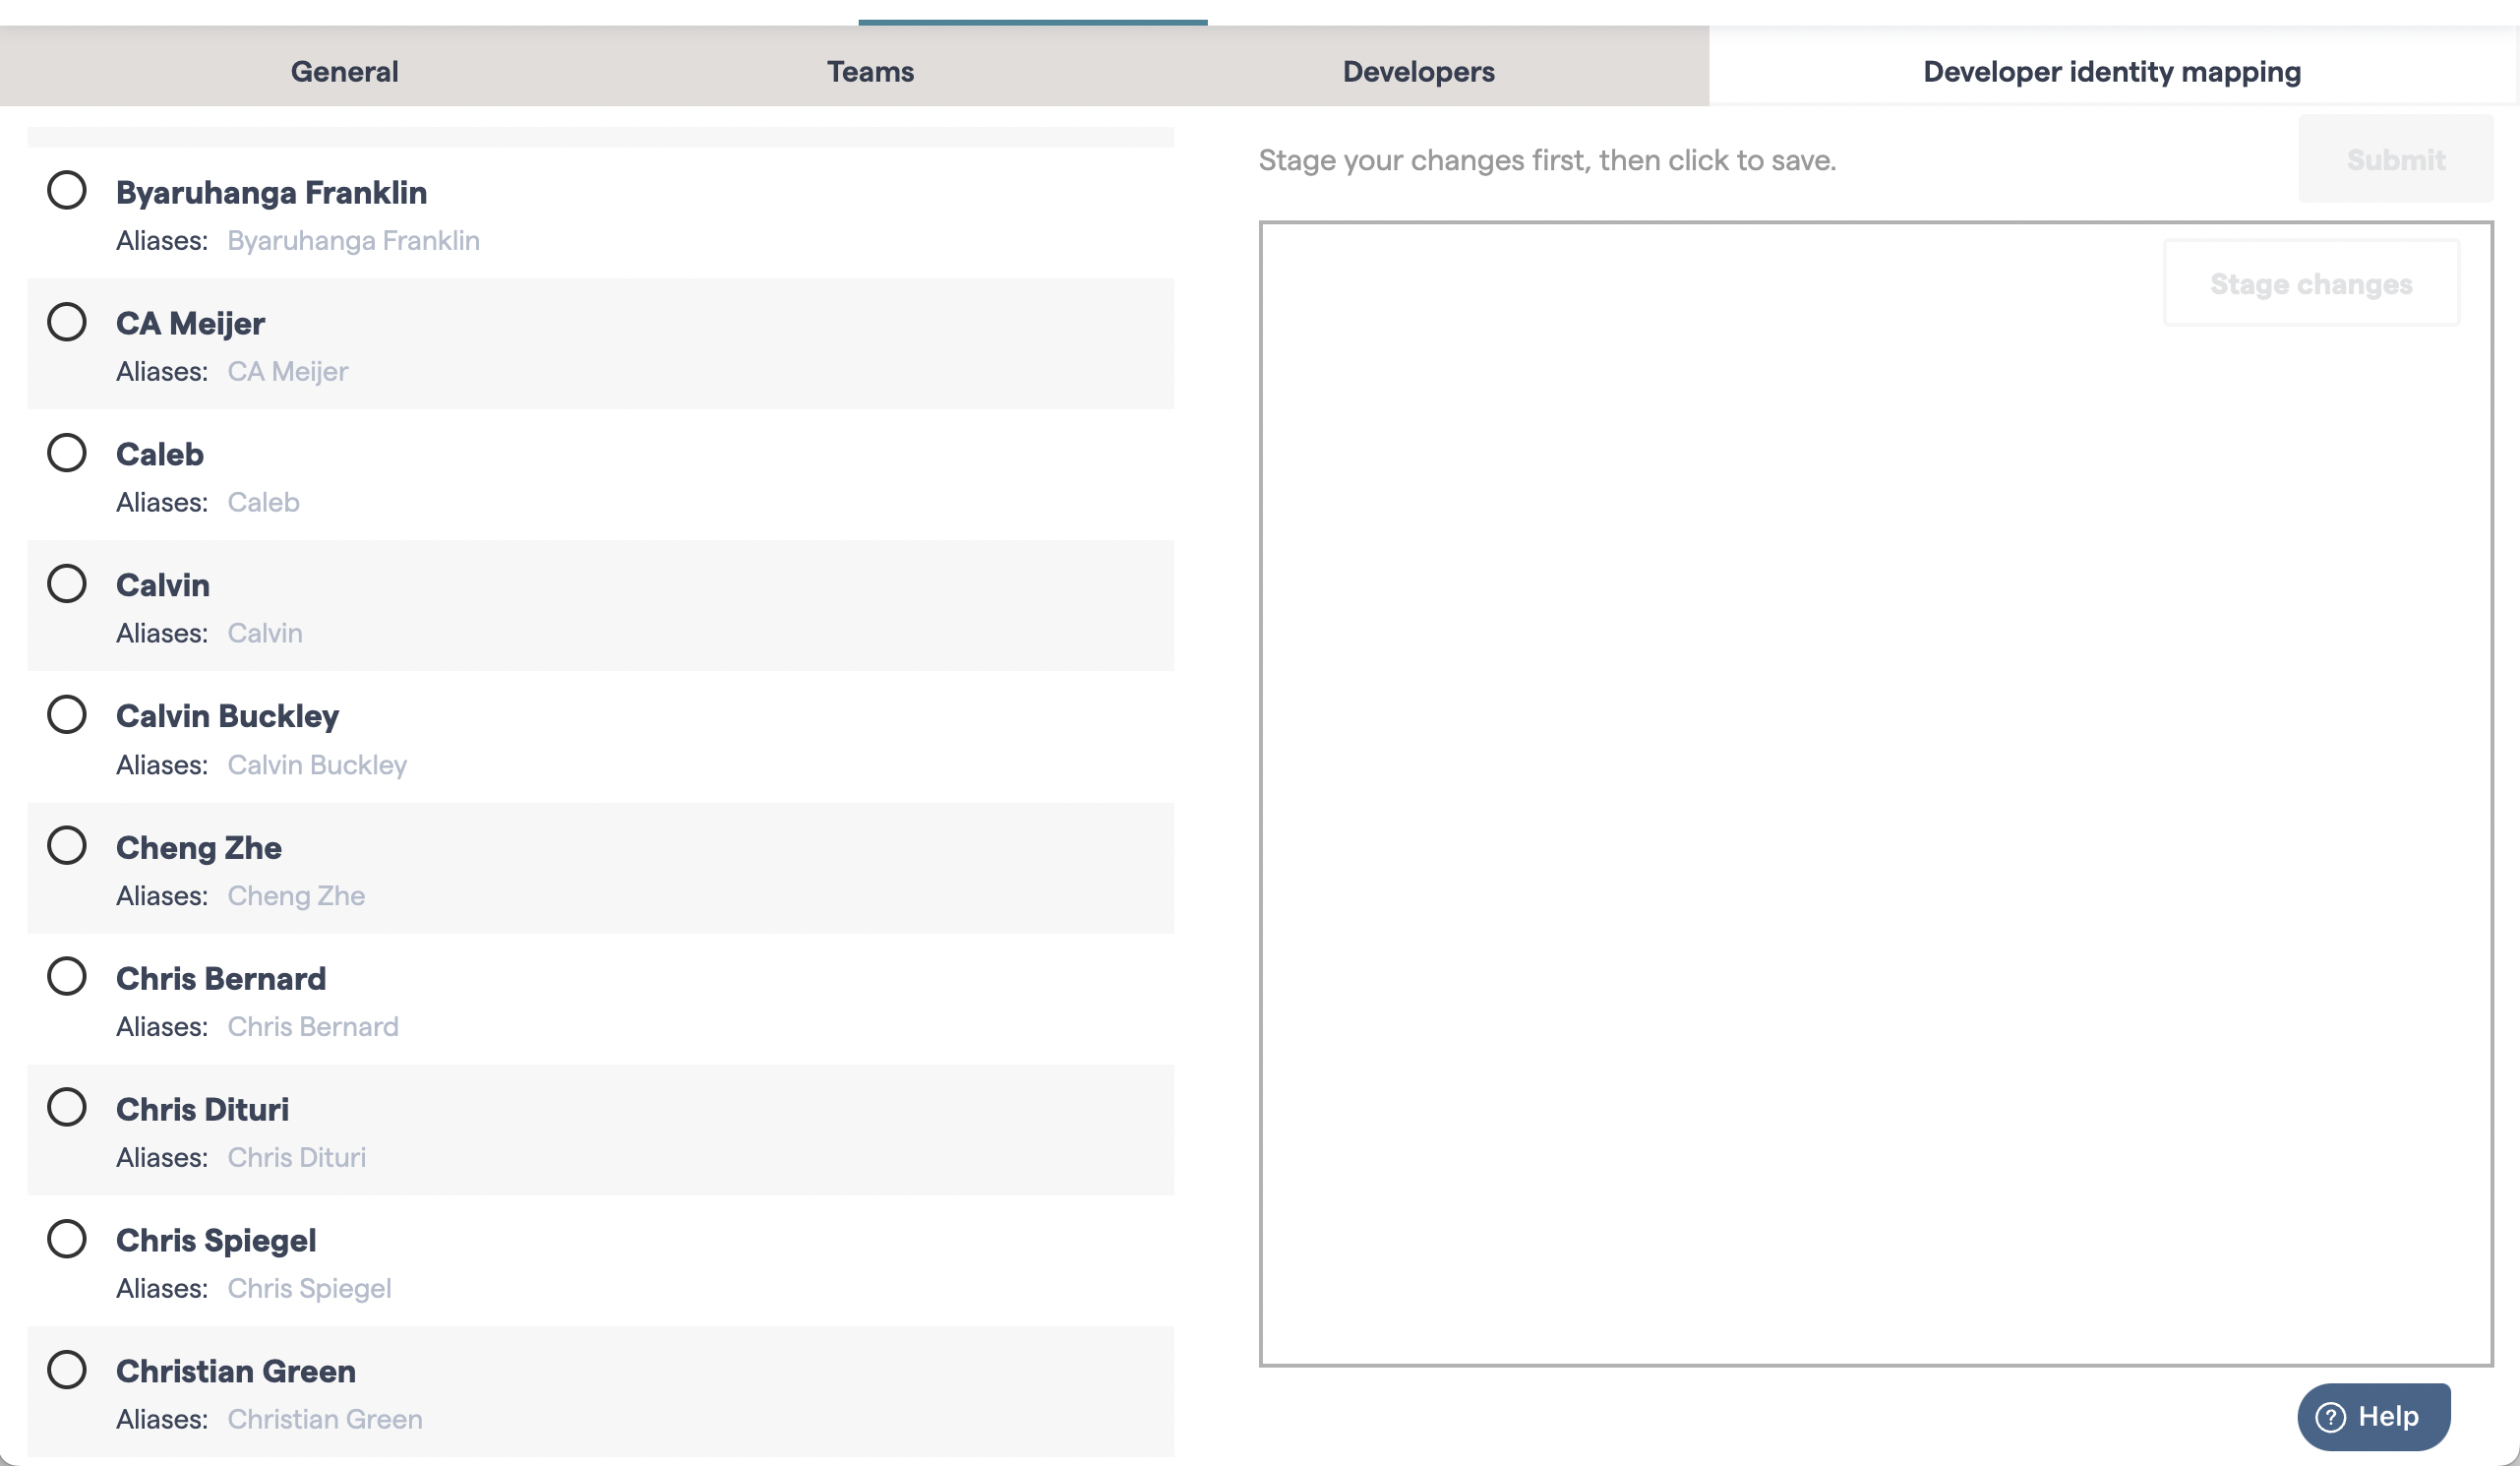Viewport: 2520px width, 1466px height.
Task: Select the Byaruhanga Franklin radio button
Action: 67,191
